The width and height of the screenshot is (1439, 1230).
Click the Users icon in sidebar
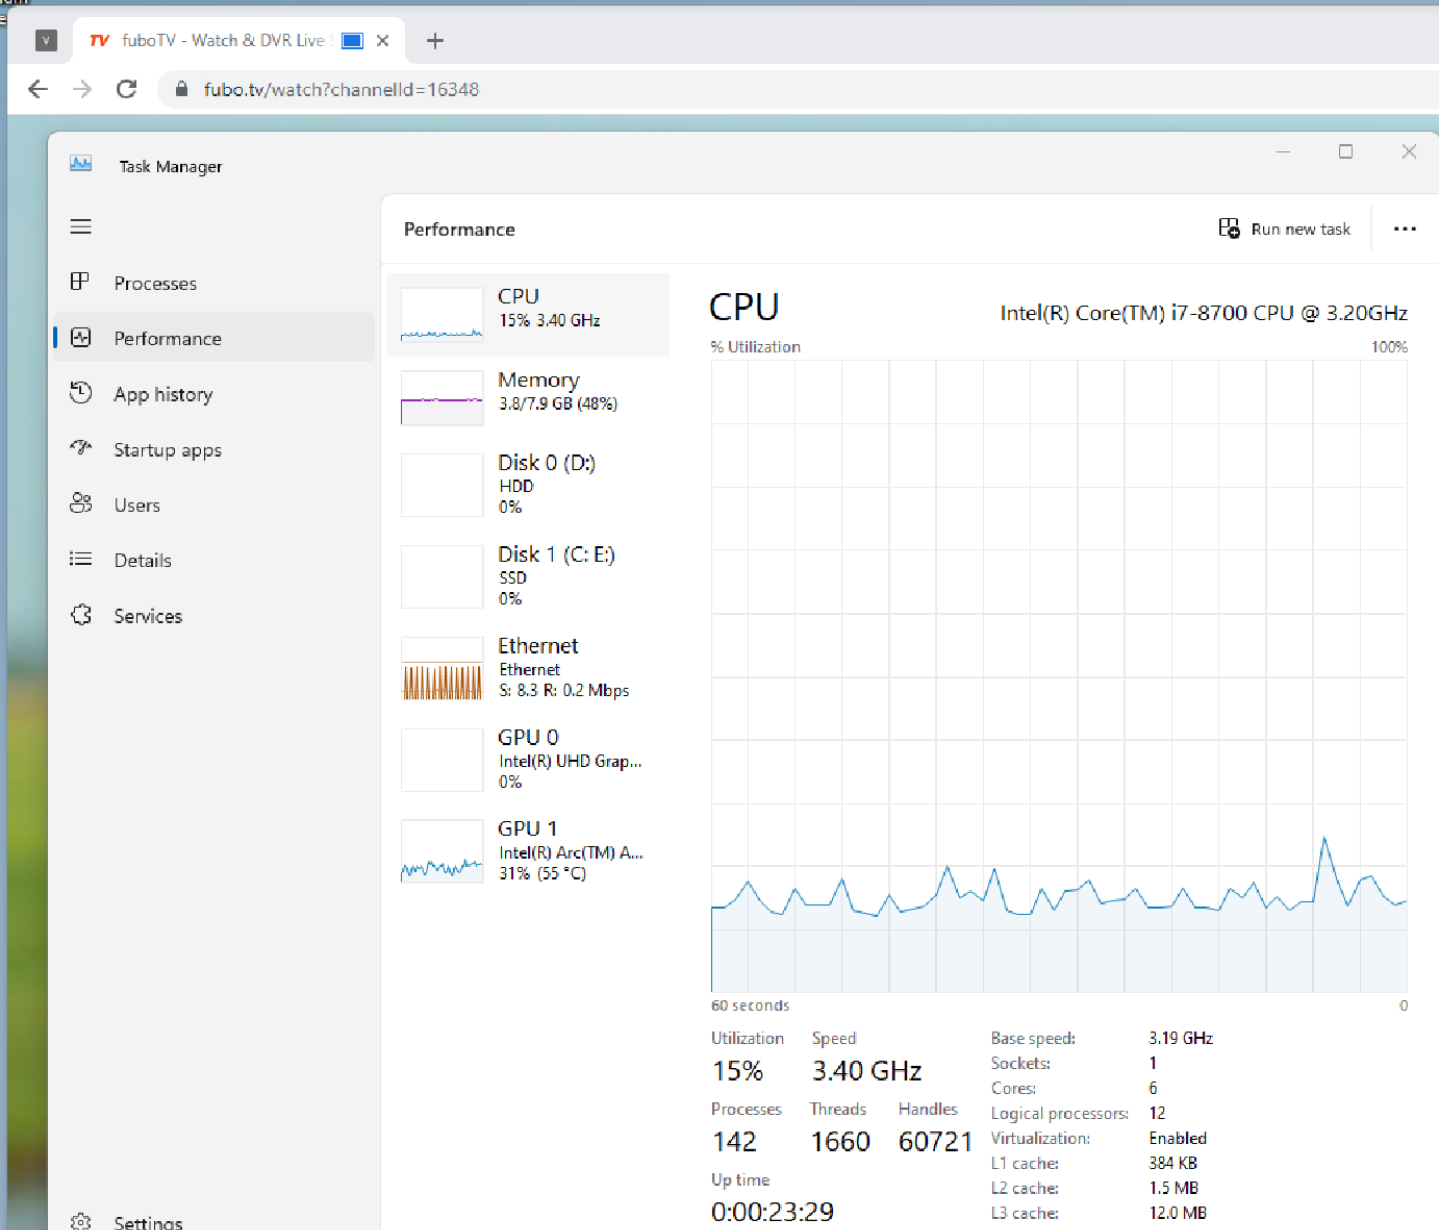click(x=81, y=504)
